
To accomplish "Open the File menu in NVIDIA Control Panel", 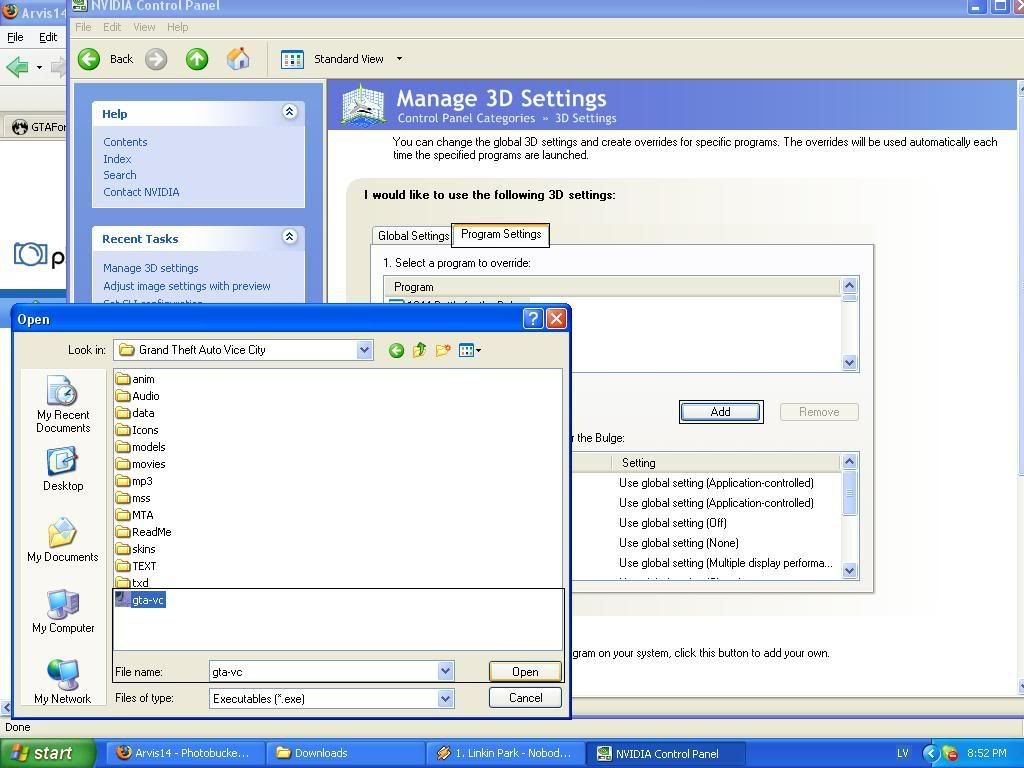I will (x=83, y=27).
